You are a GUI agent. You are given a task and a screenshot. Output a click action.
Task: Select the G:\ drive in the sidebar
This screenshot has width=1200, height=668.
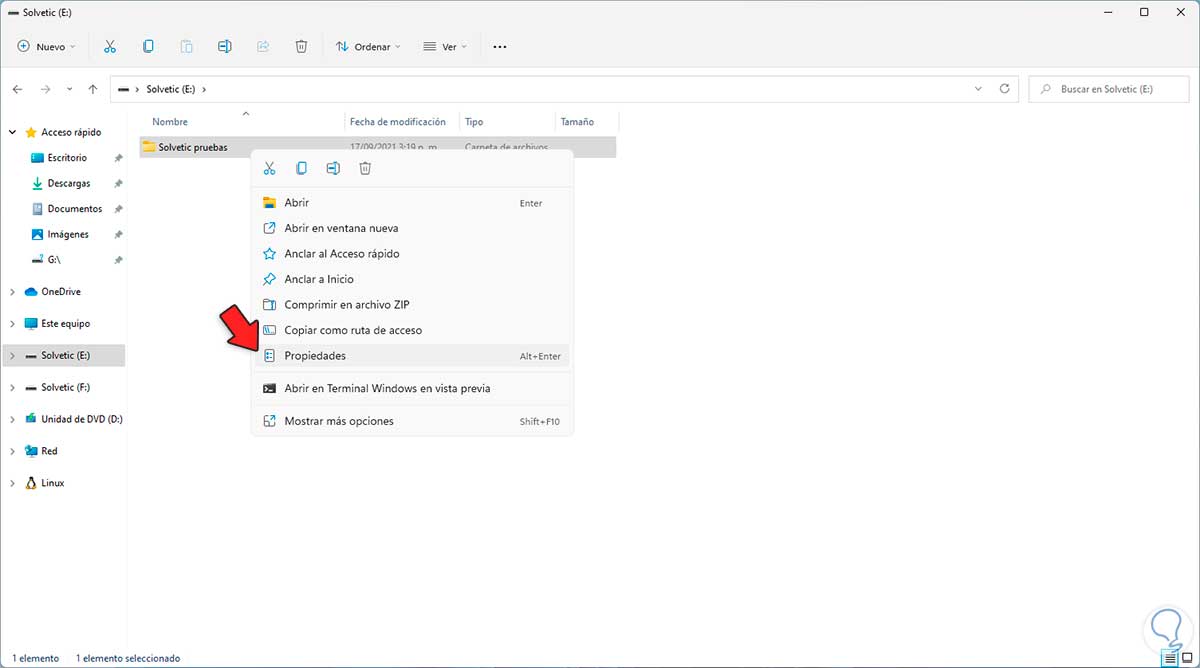(x=54, y=260)
